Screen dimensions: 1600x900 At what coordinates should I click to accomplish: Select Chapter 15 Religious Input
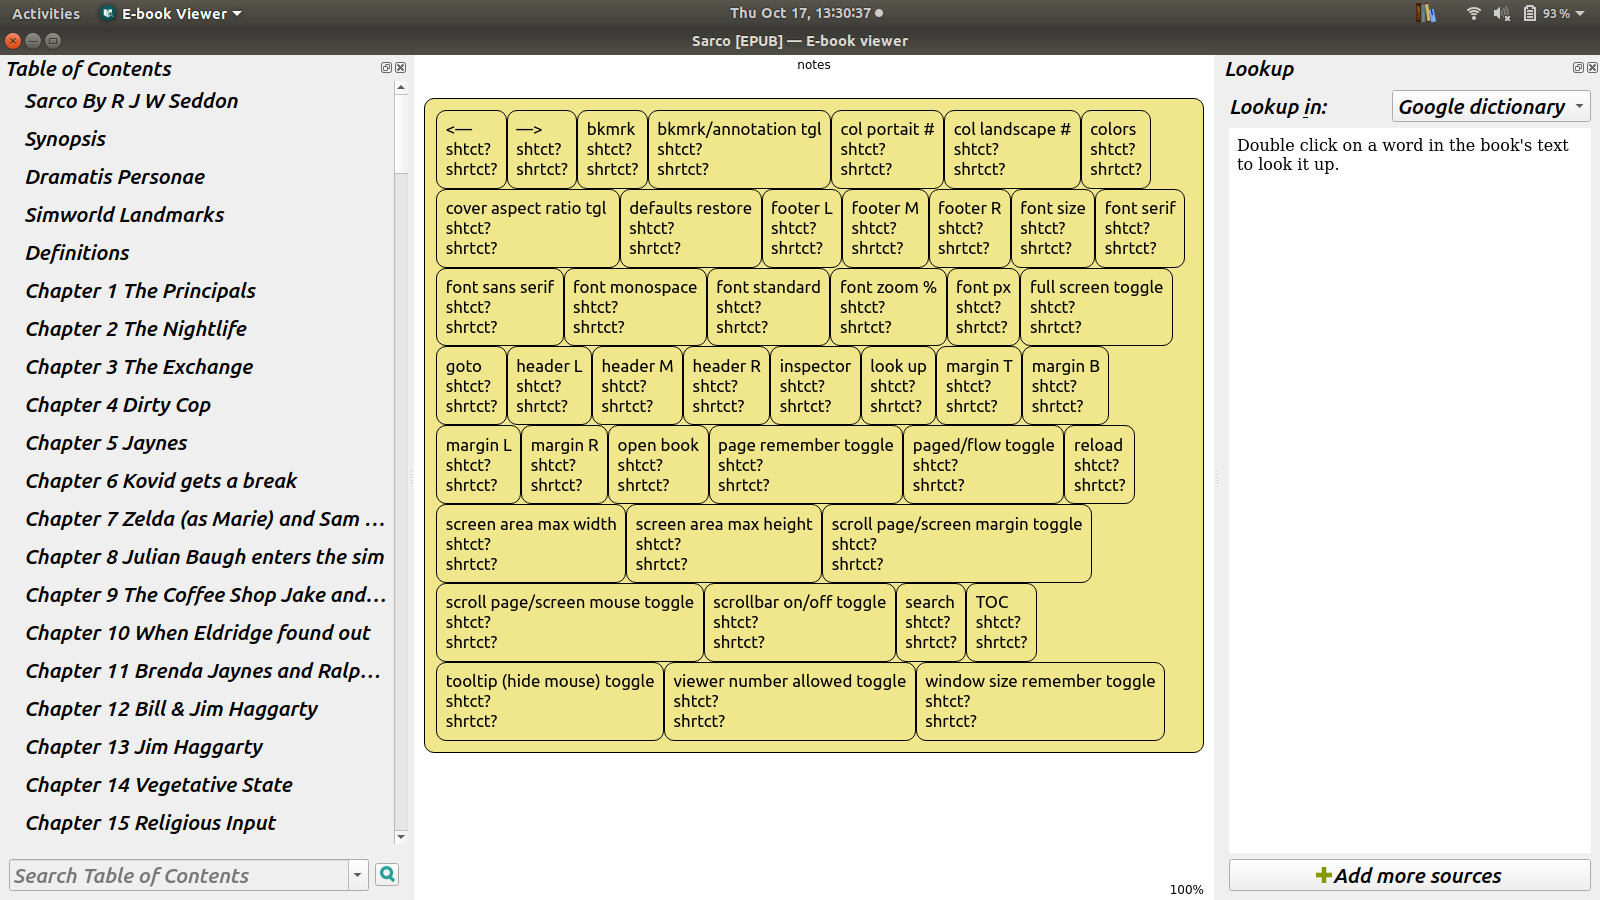tap(151, 823)
